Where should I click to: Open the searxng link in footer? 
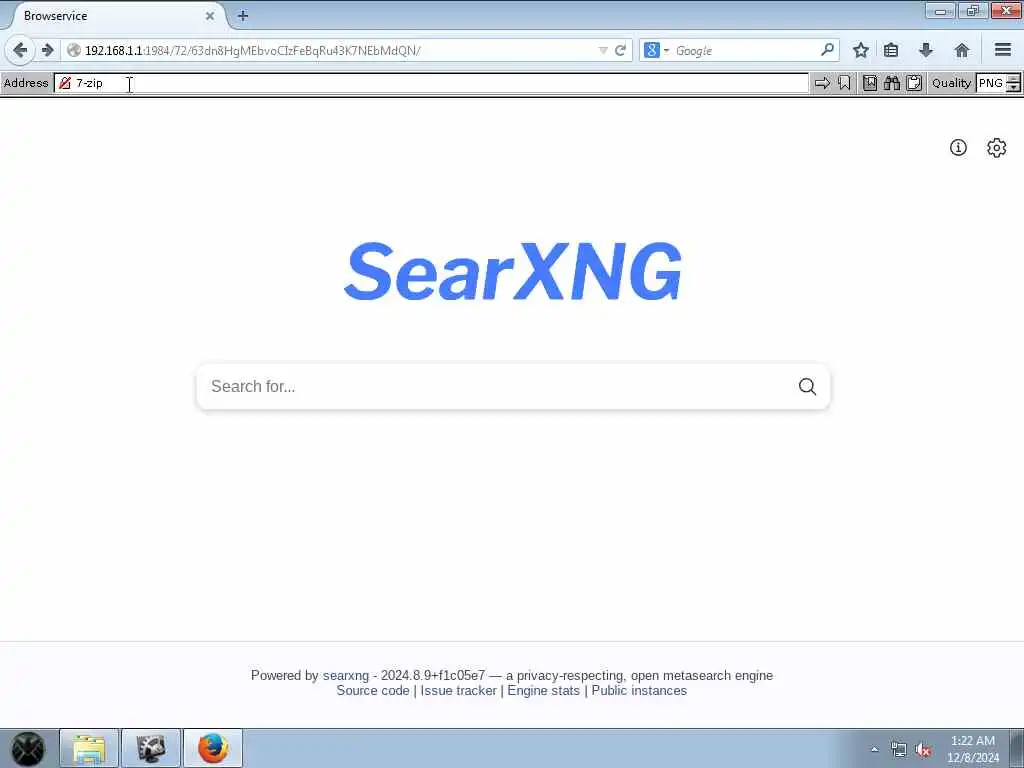[345, 675]
